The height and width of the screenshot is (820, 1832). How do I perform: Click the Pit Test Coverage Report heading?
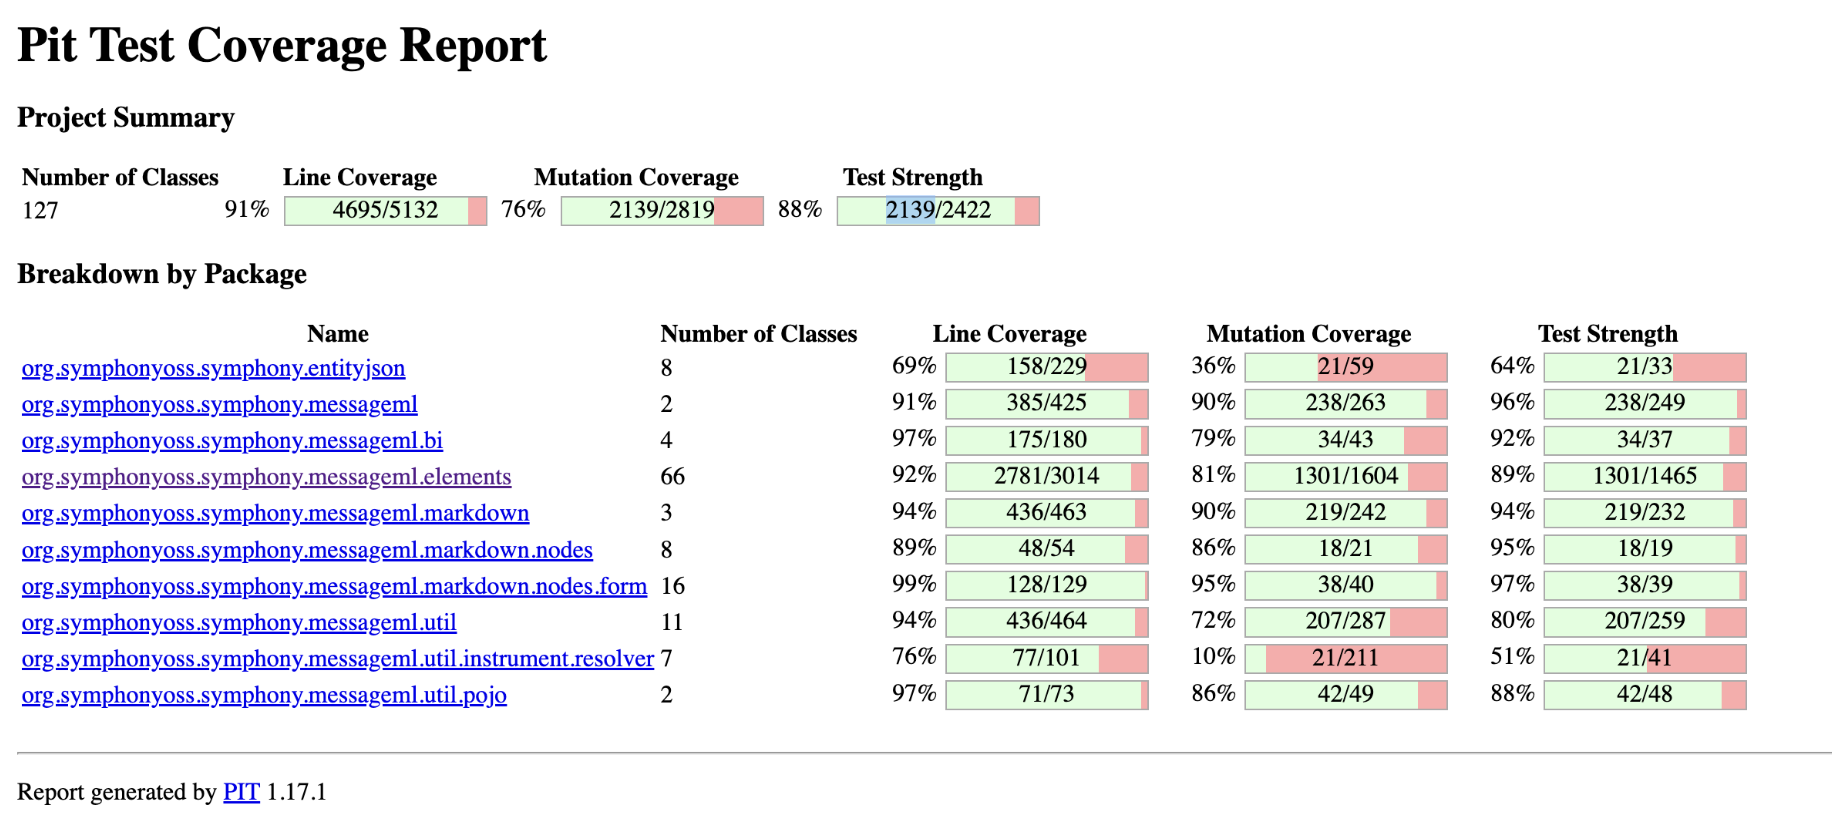click(x=282, y=46)
